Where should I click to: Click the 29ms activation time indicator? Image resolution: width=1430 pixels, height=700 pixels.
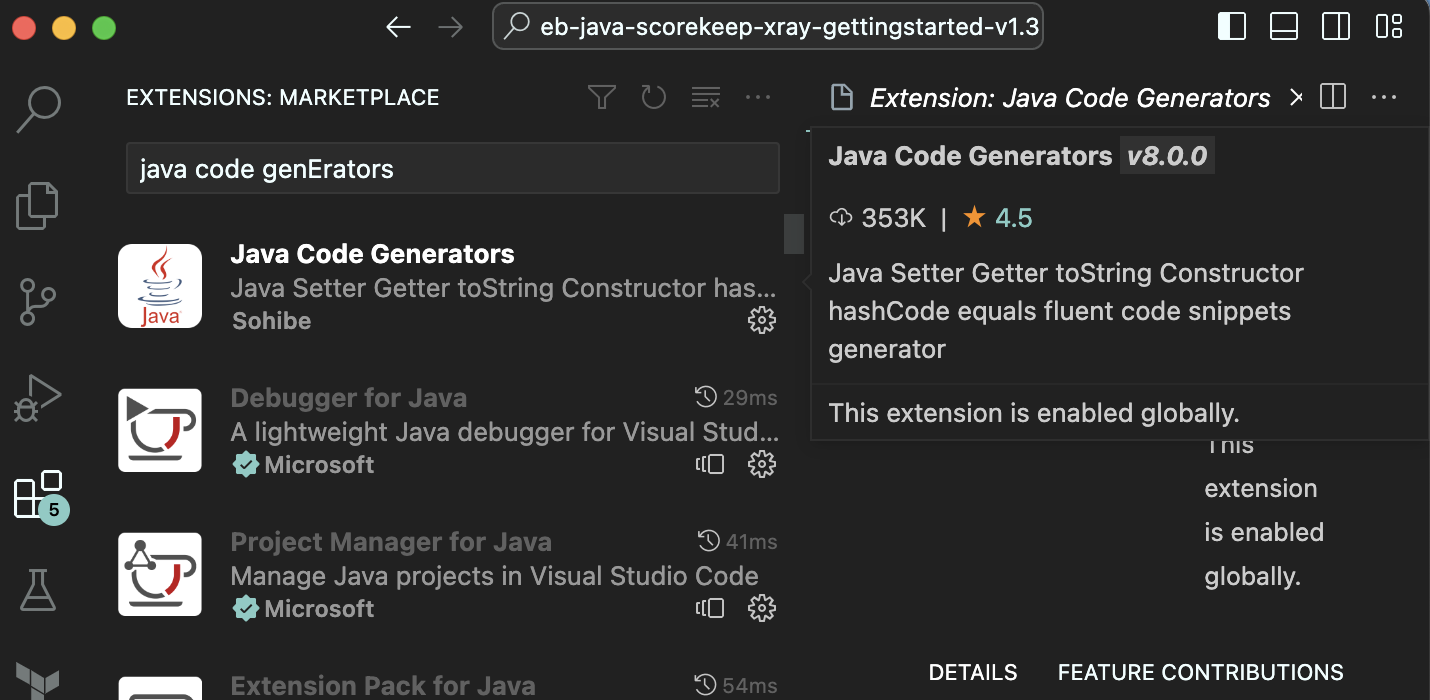736,398
